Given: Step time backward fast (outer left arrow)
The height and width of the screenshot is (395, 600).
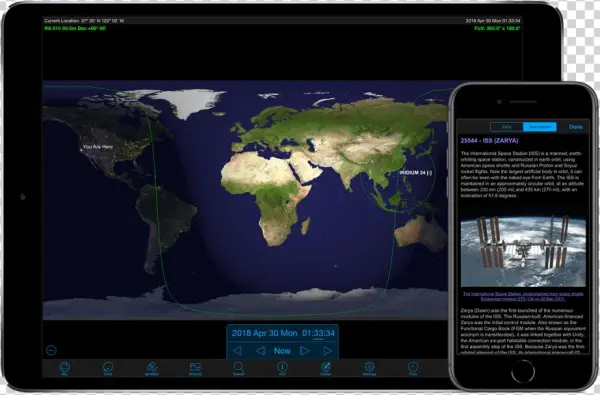Looking at the screenshot, I should [x=237, y=351].
